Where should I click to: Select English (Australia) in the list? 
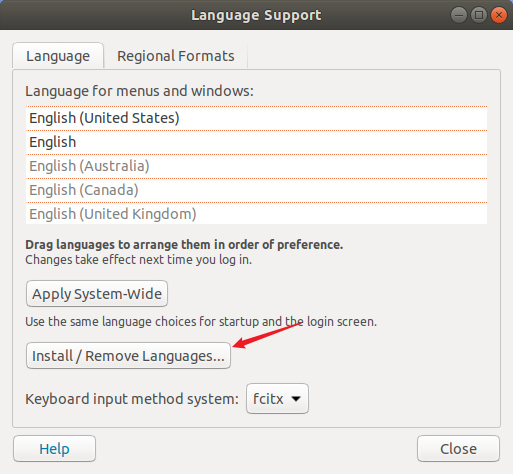coord(256,166)
